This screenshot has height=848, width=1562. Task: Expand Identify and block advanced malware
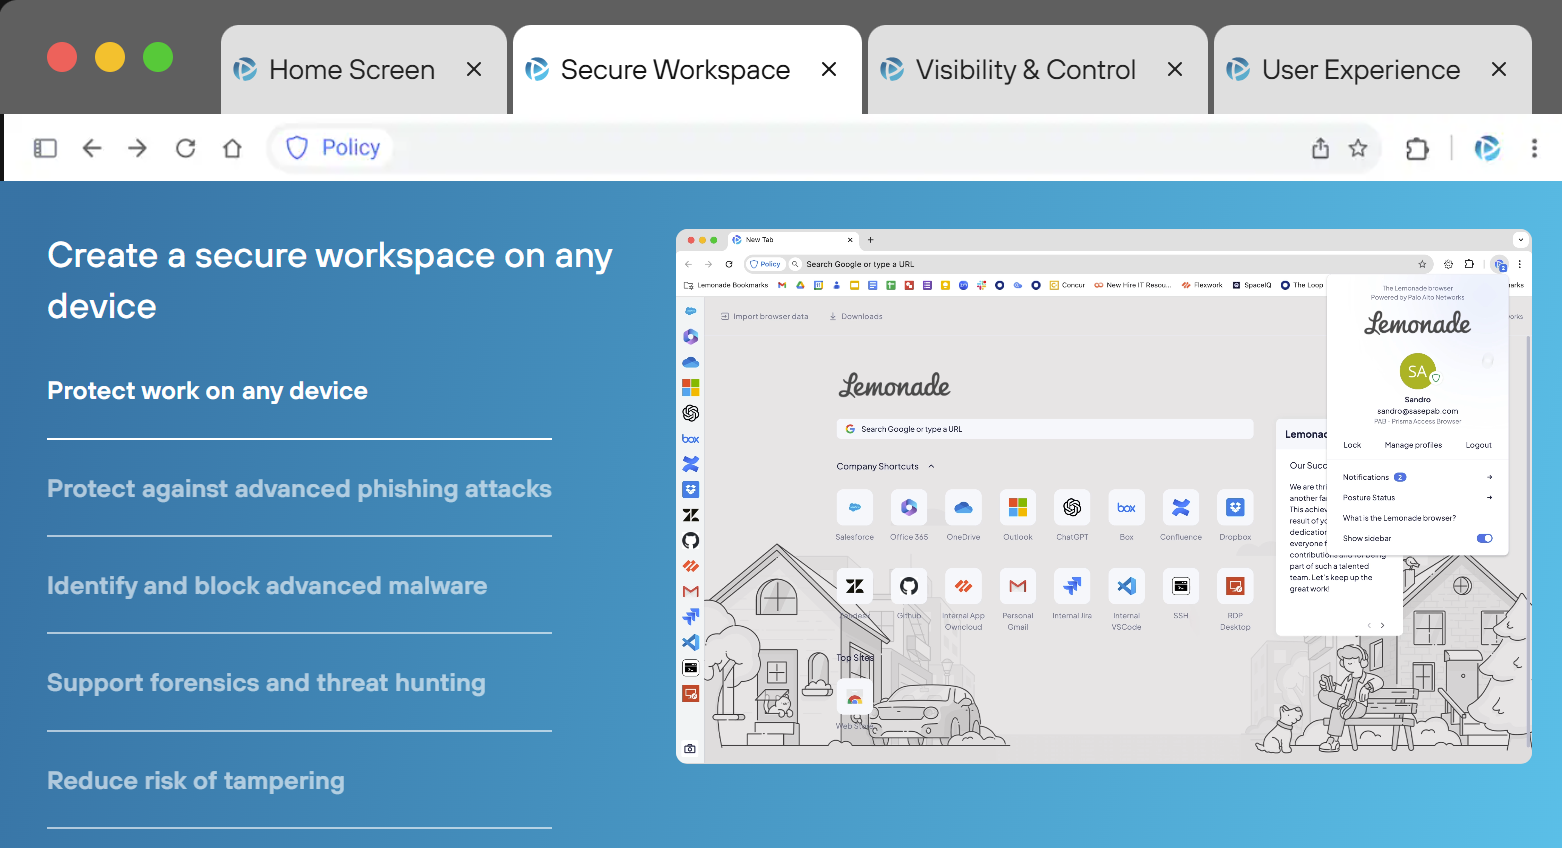[x=267, y=586]
